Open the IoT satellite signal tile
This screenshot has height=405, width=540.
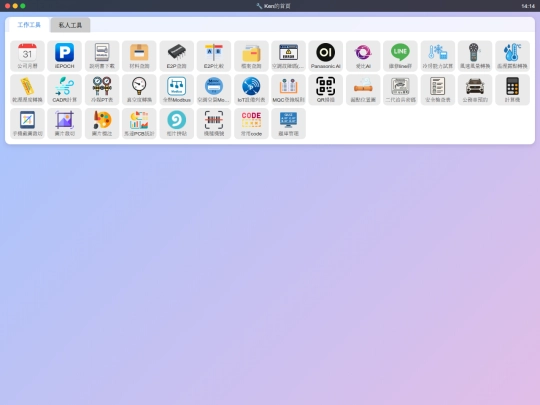(x=251, y=90)
